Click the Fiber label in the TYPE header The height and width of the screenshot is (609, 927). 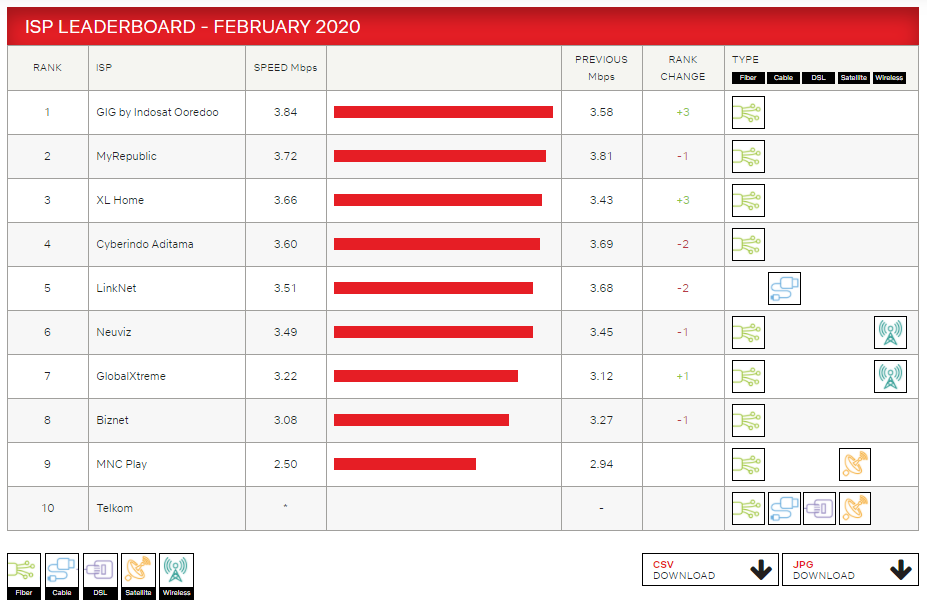point(748,77)
